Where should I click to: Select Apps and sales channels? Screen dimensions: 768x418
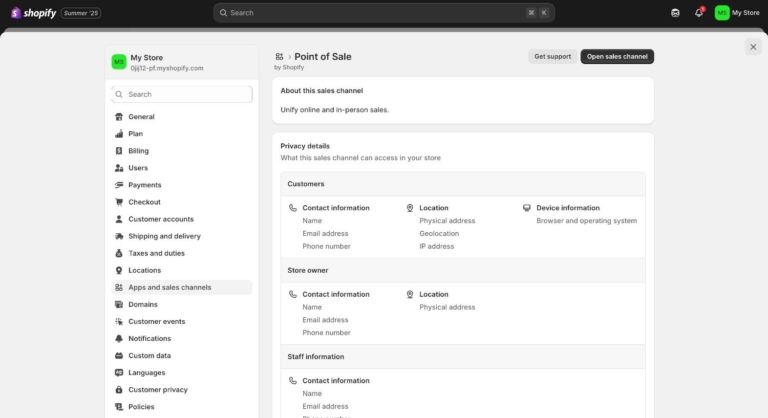click(169, 287)
